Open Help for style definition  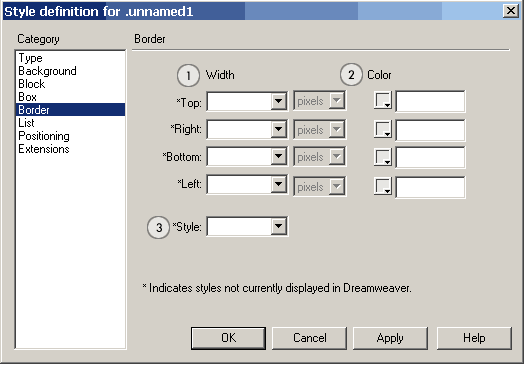(474, 338)
